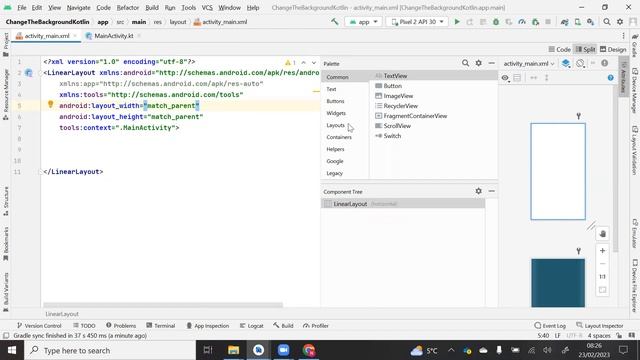Select the pan hand tool in the design surface

pos(602,234)
